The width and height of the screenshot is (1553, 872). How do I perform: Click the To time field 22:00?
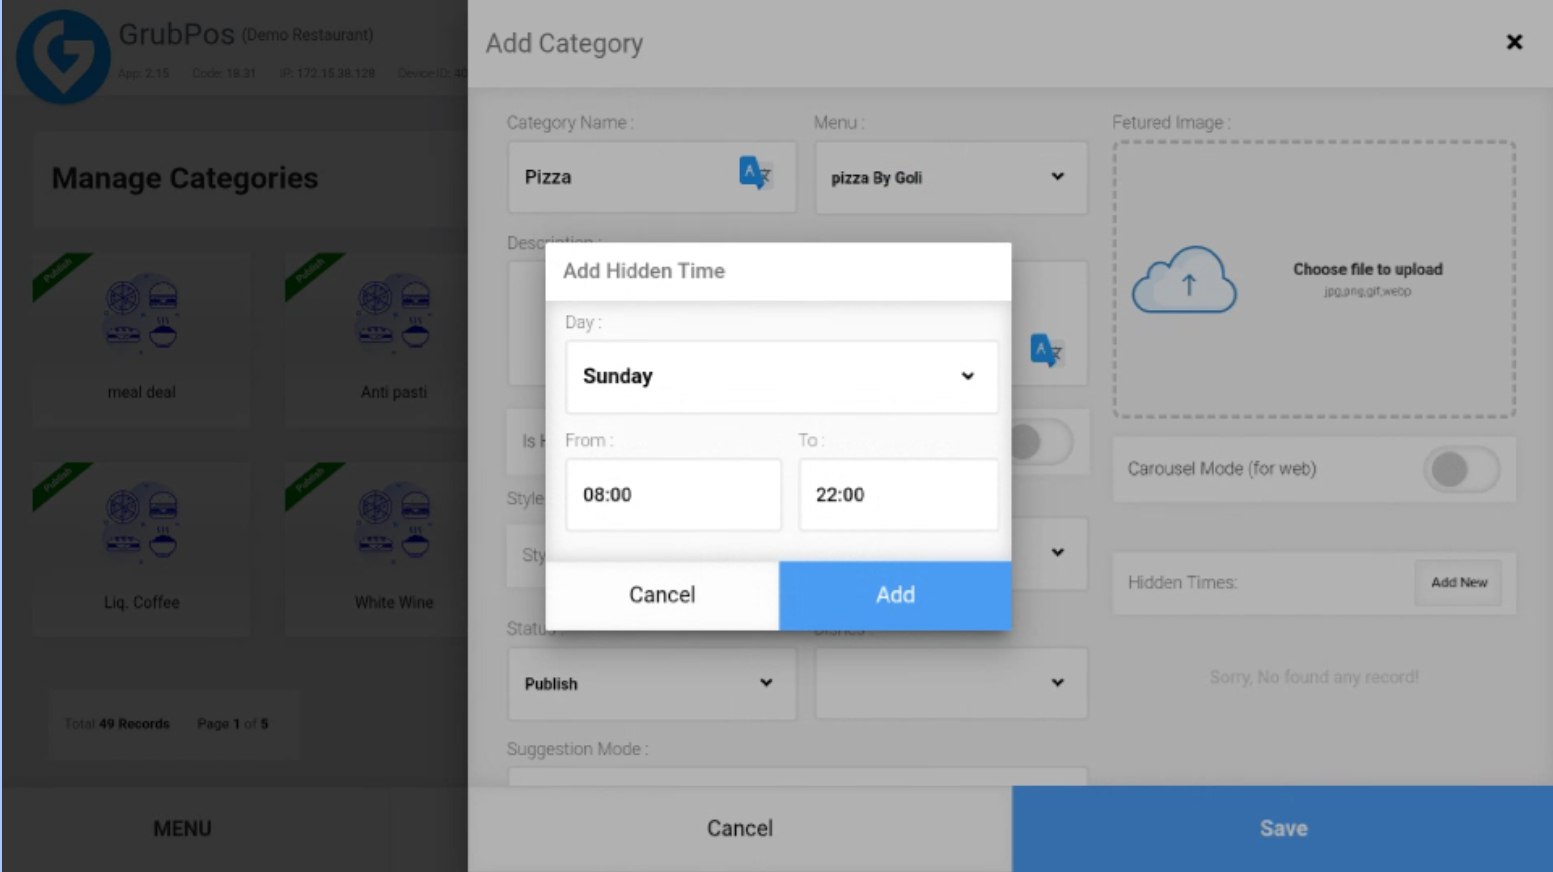click(x=898, y=495)
